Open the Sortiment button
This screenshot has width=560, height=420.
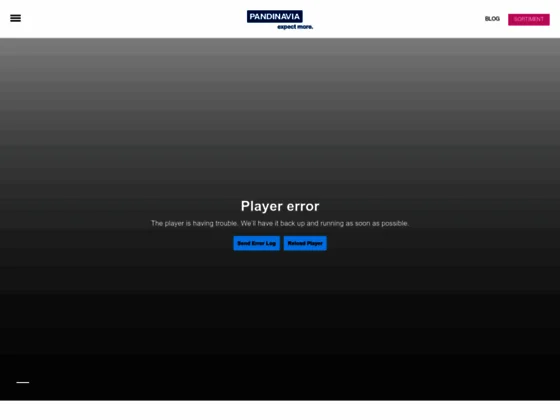pyautogui.click(x=529, y=19)
